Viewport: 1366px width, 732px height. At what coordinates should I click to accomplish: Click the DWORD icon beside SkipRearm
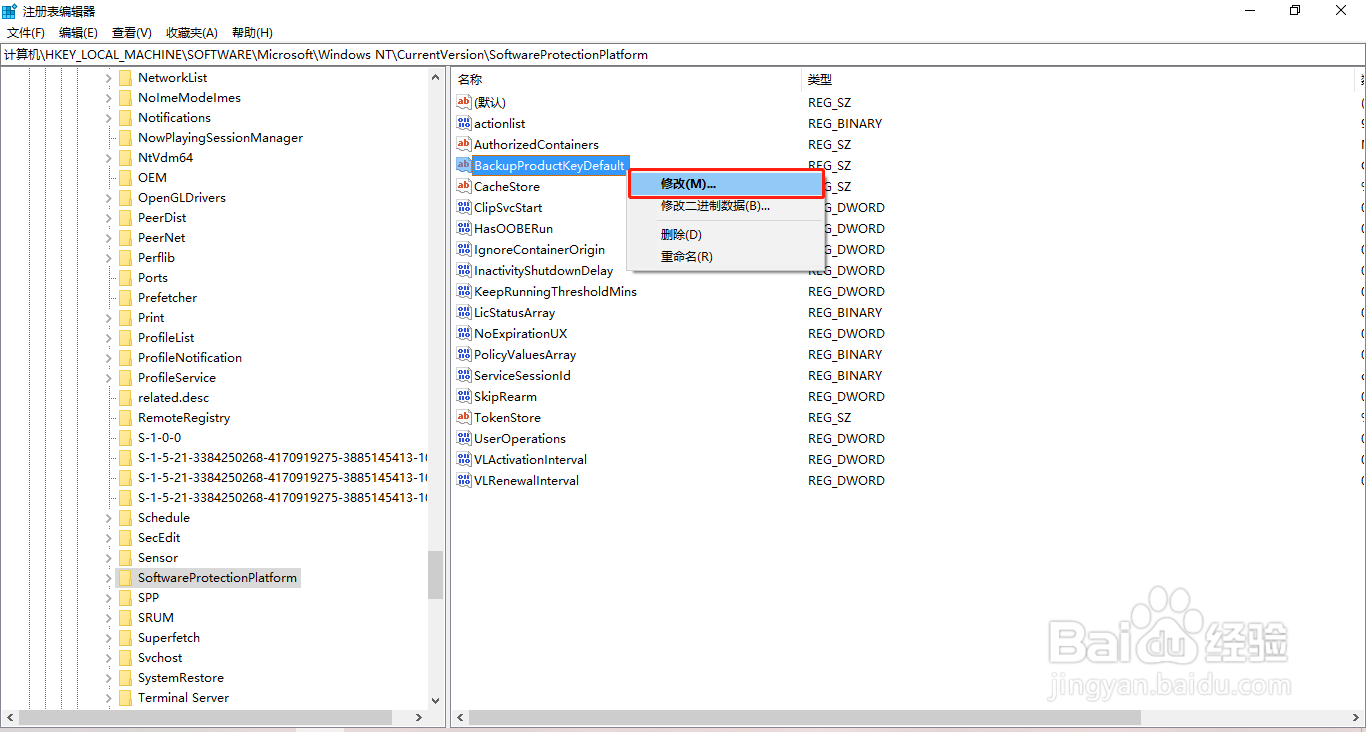[463, 396]
